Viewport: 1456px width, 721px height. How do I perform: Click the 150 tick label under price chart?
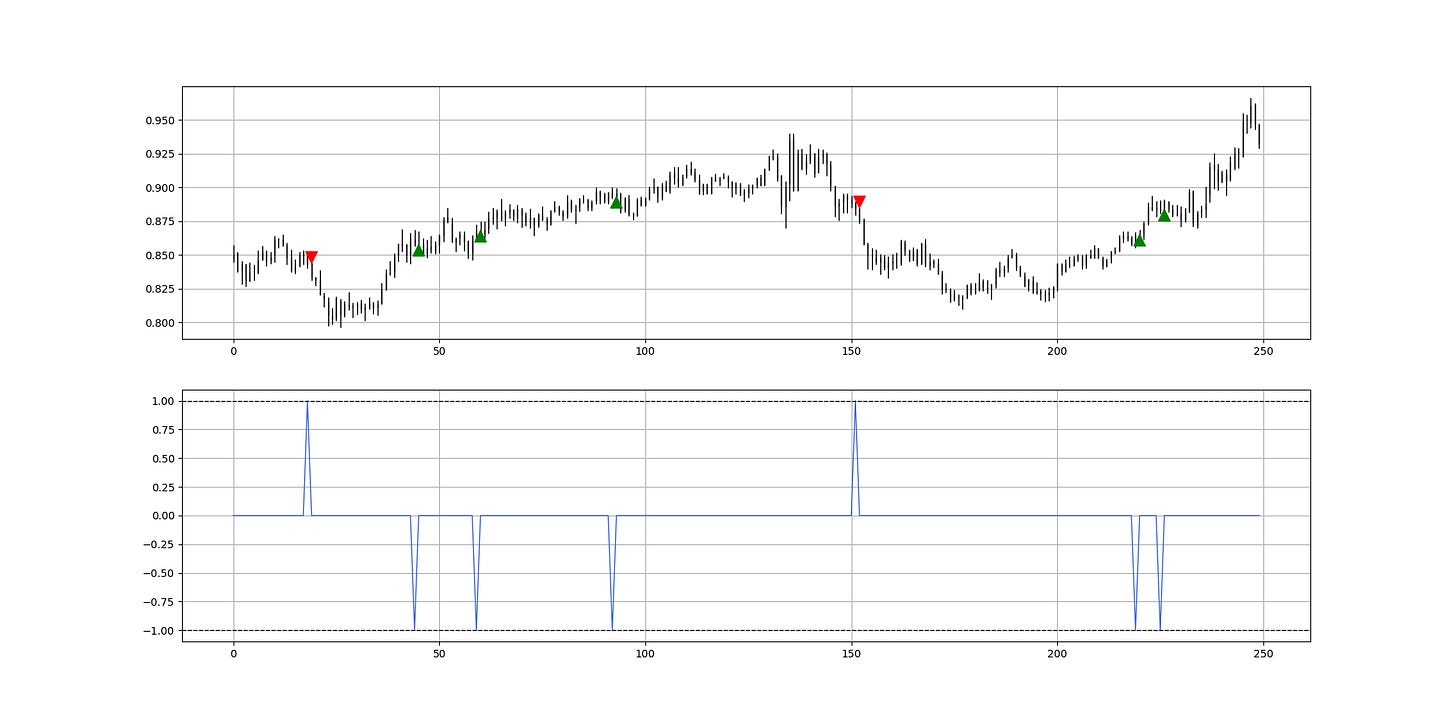click(851, 352)
